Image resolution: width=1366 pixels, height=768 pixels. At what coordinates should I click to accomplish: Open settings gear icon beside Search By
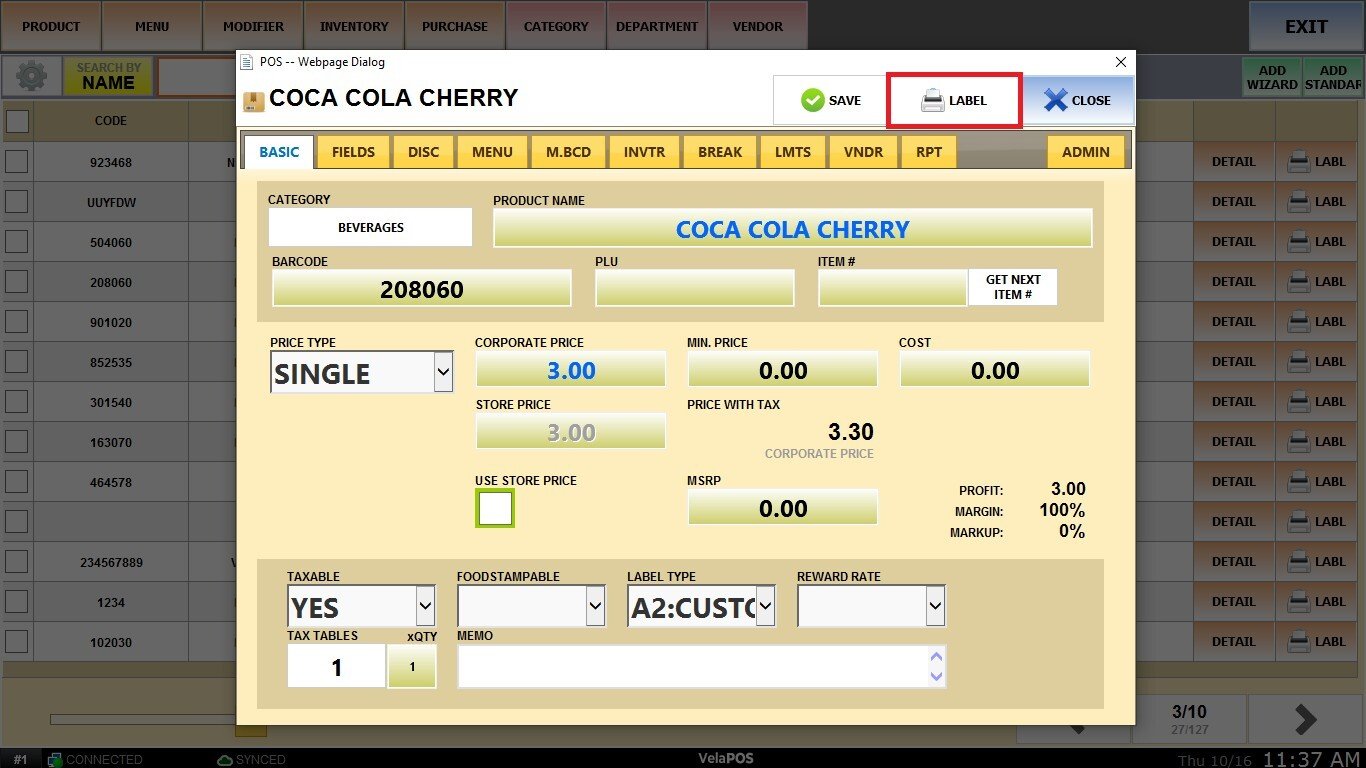[x=31, y=76]
